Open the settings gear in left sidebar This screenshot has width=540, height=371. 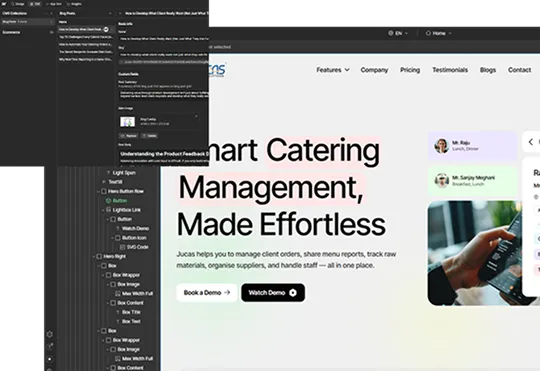click(50, 334)
